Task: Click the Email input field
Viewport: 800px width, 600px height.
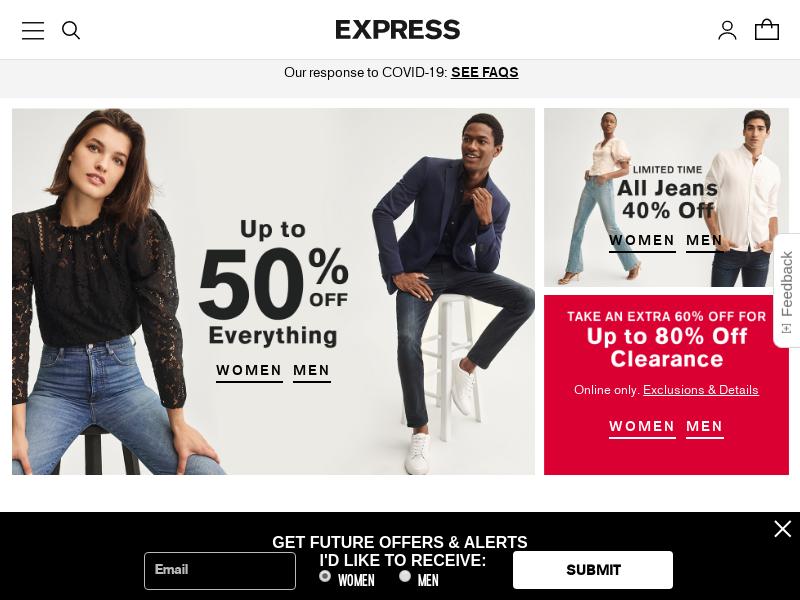Action: point(220,570)
